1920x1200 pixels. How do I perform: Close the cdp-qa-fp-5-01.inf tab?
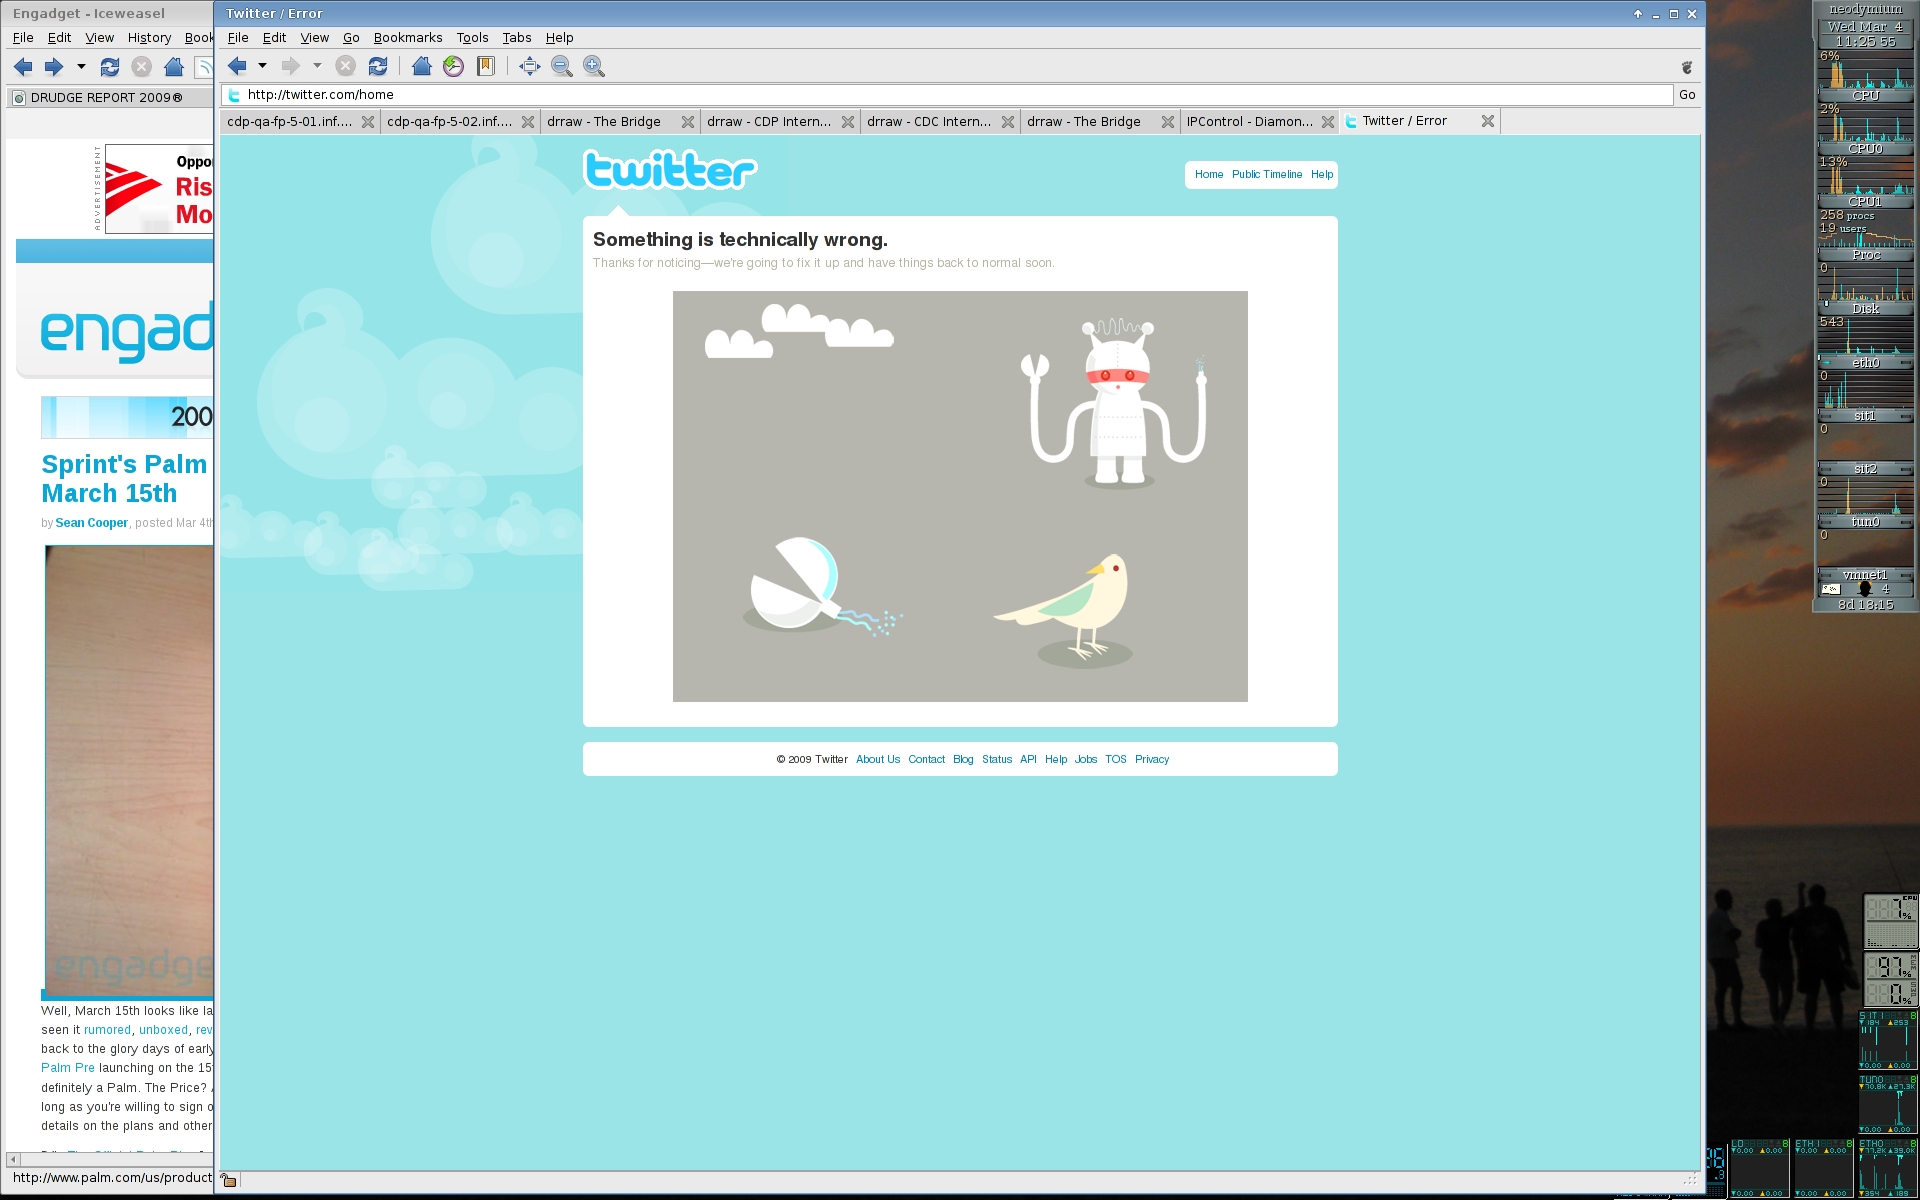pyautogui.click(x=368, y=122)
